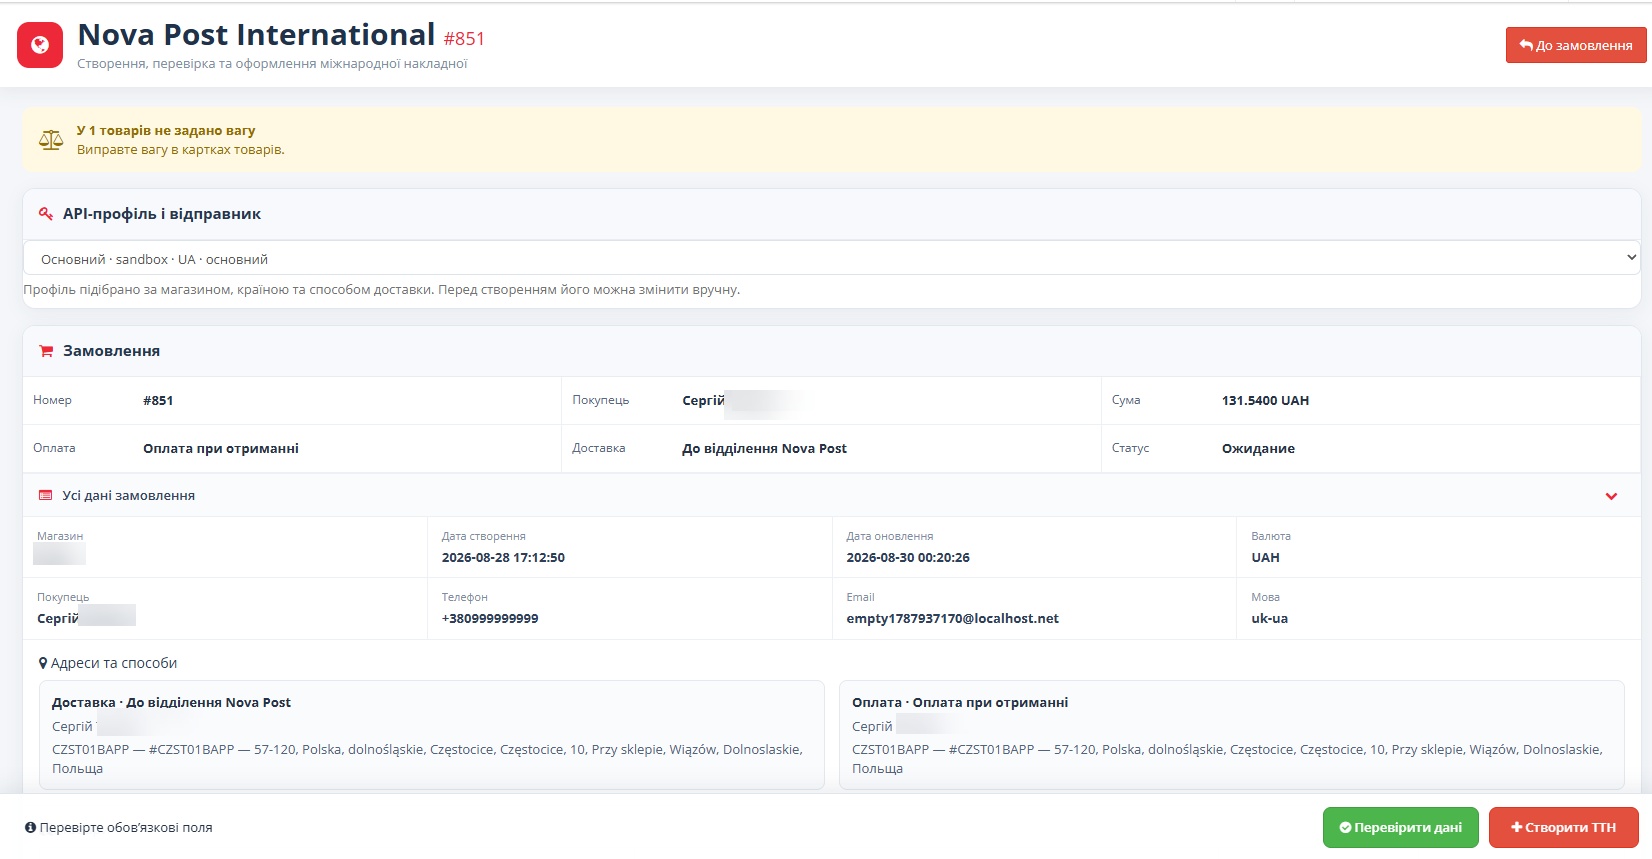Click the delivery card address CZST01BAPP text
The height and width of the screenshot is (859, 1652).
click(x=428, y=759)
